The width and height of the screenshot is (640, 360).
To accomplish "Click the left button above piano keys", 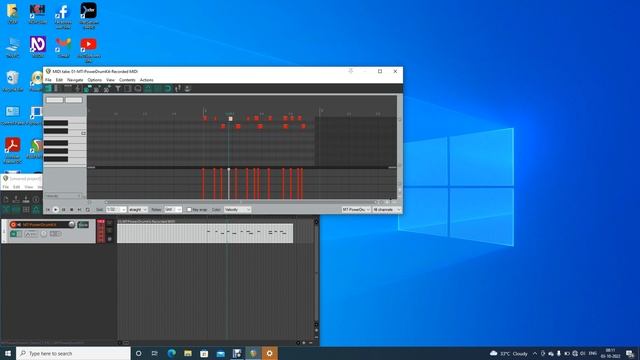I will [55, 100].
